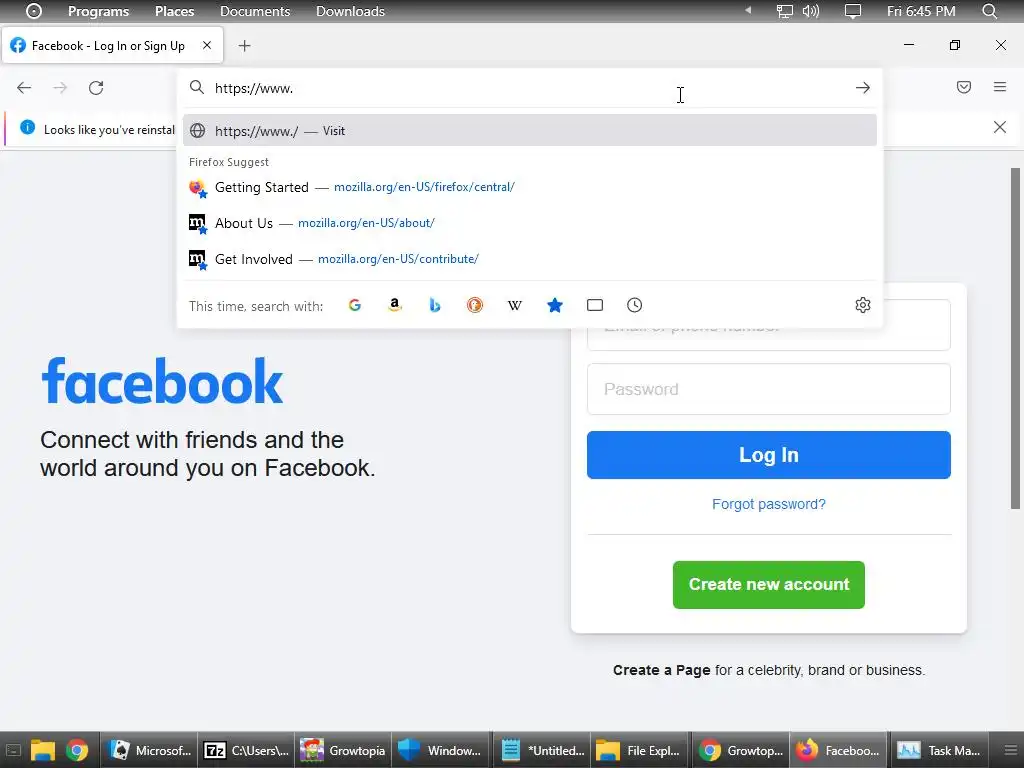This screenshot has height=768, width=1024.
Task: Click the top panel circle launcher icon
Action: (33, 11)
